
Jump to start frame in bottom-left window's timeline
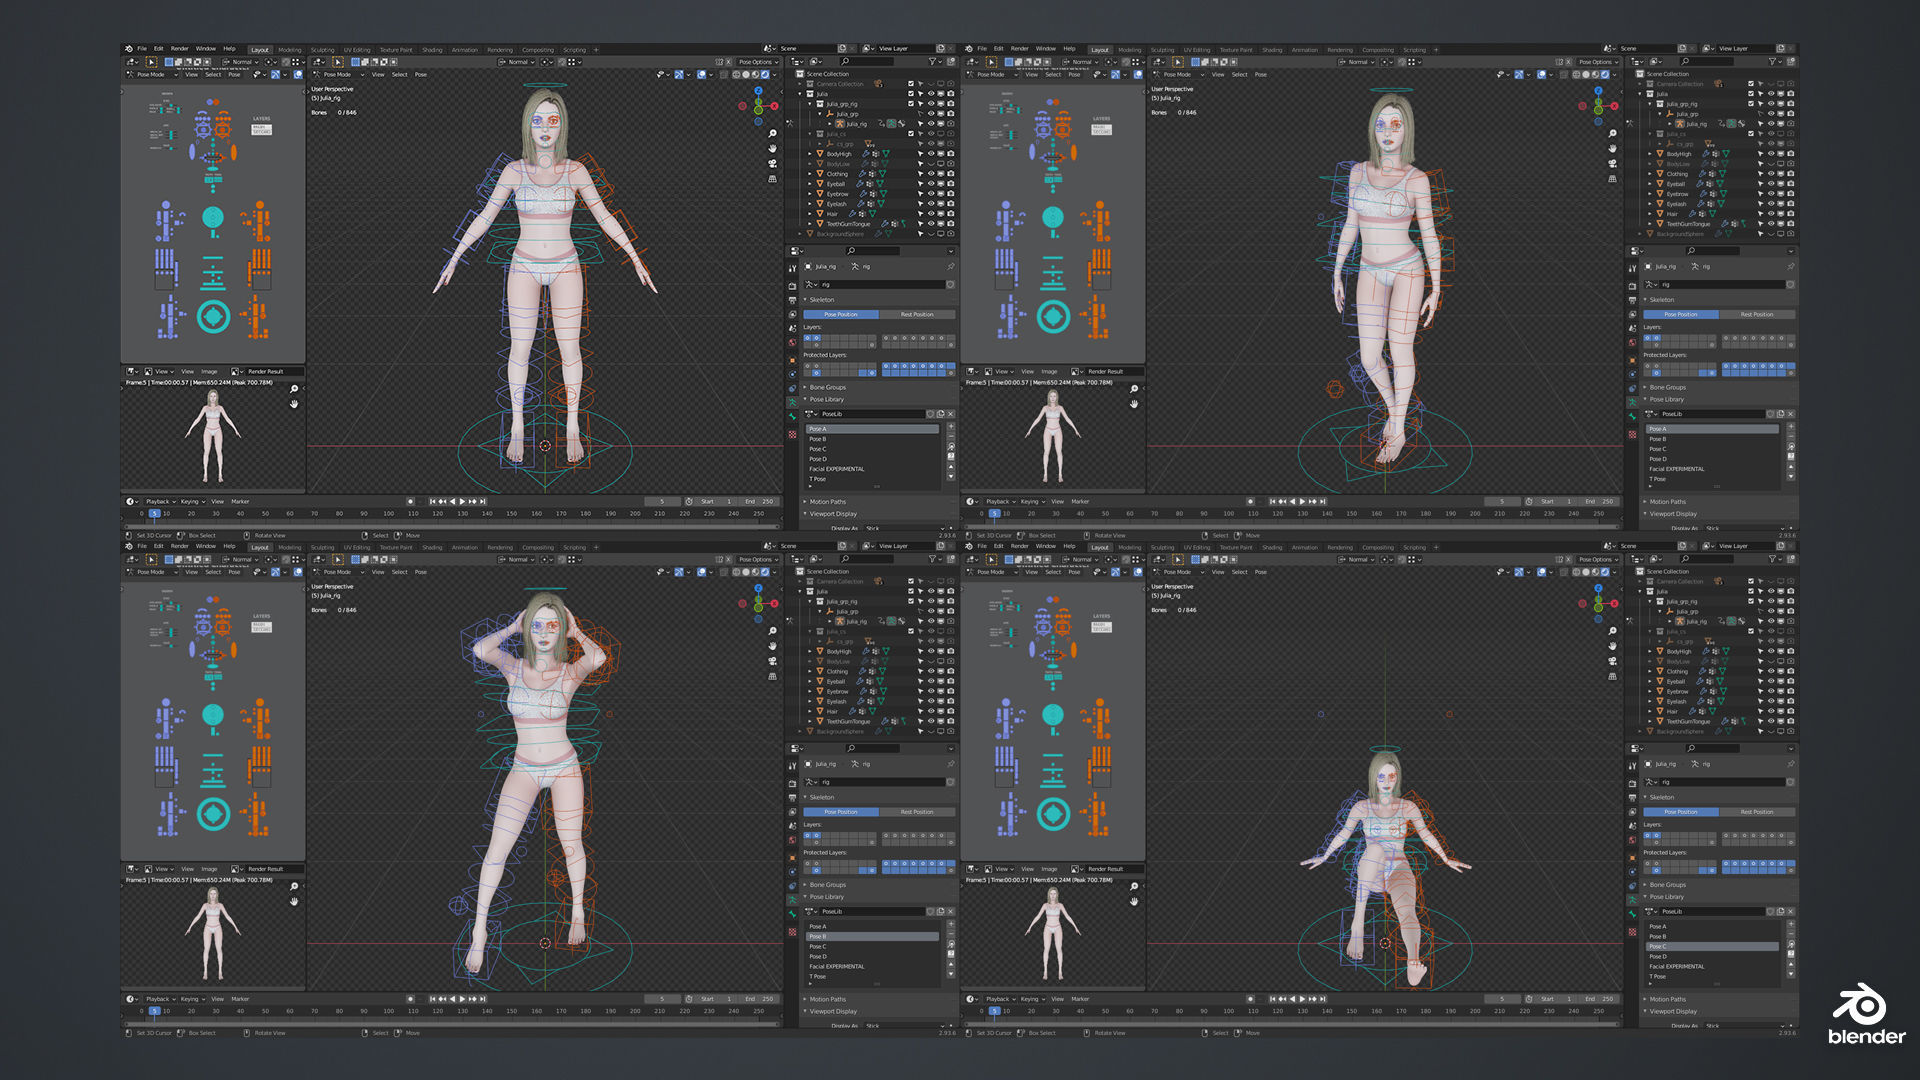[x=432, y=999]
